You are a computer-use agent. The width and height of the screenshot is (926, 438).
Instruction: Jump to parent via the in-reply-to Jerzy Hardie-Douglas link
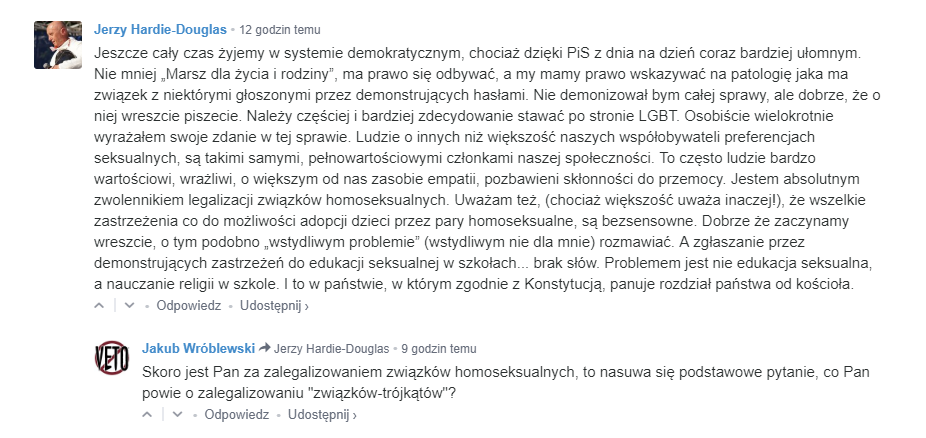point(330,349)
